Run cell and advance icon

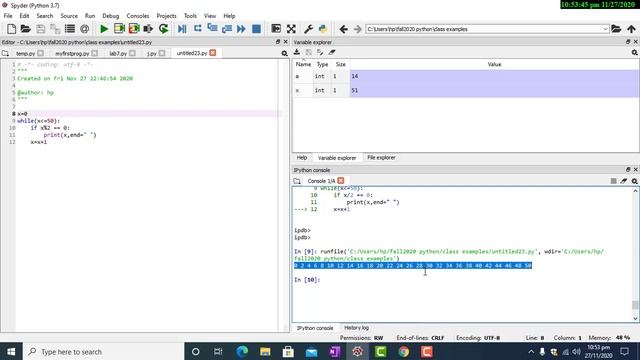[134, 29]
